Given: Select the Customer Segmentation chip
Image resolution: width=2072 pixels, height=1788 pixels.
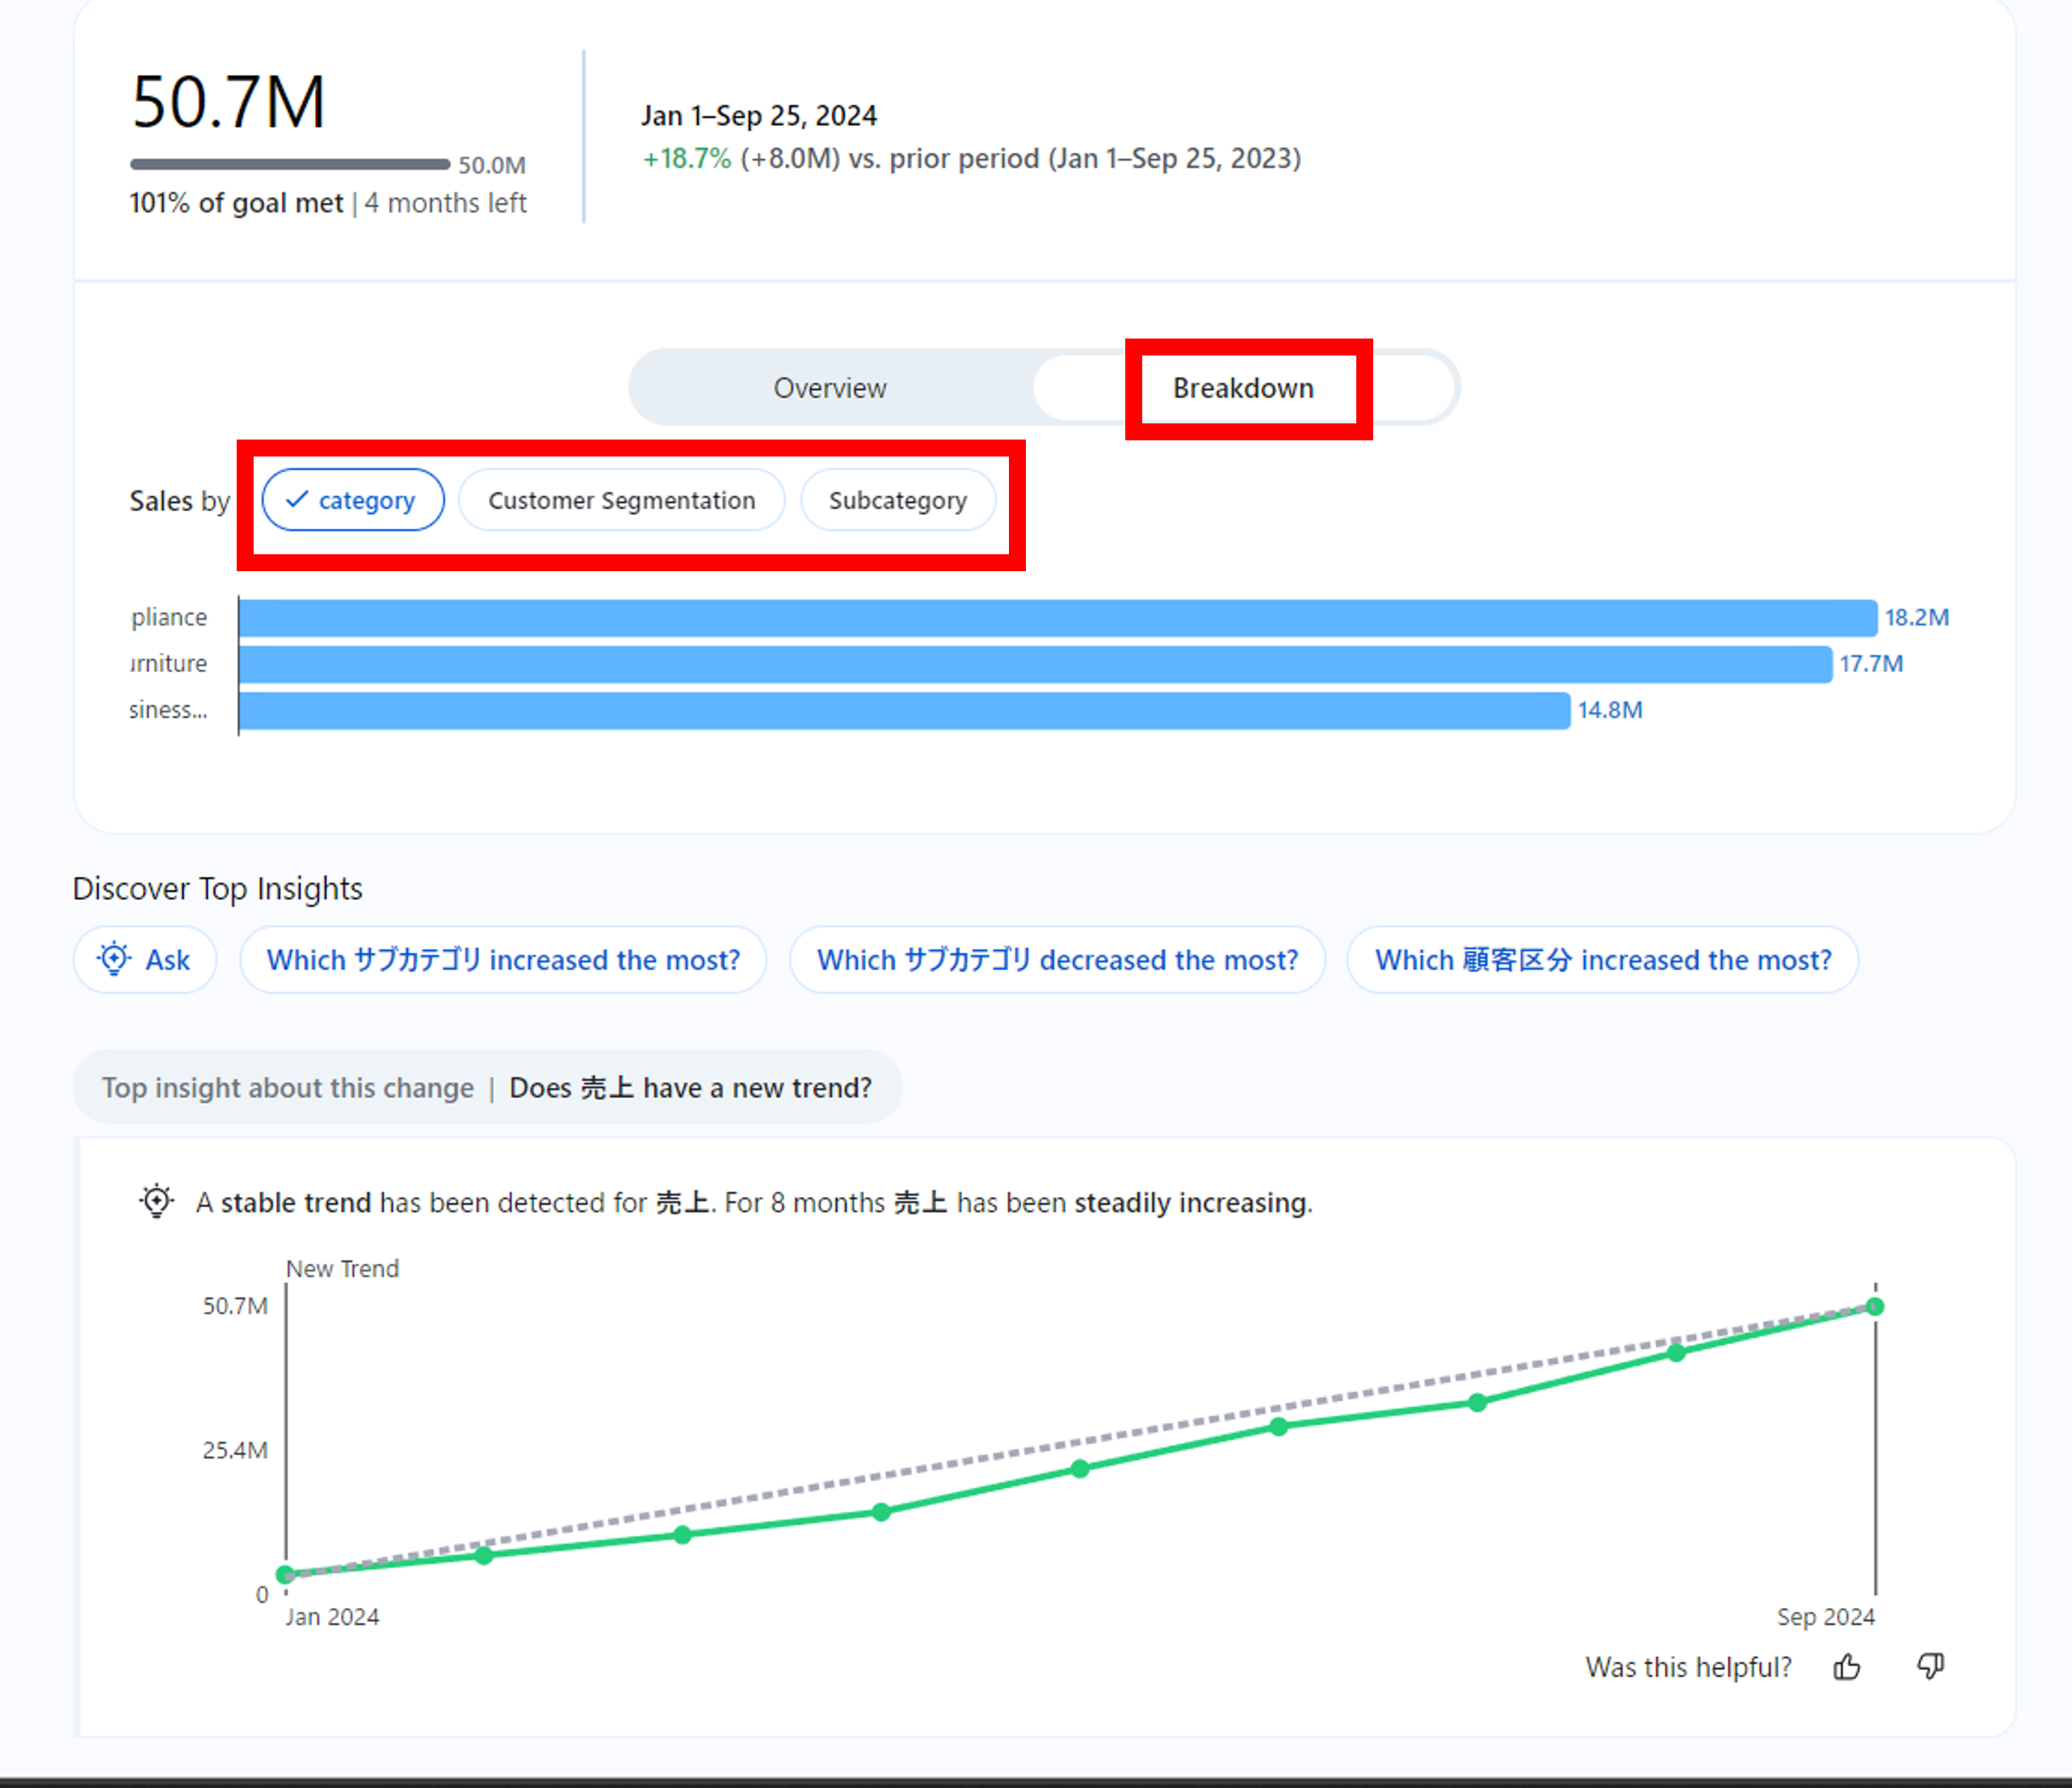Looking at the screenshot, I should 621,500.
